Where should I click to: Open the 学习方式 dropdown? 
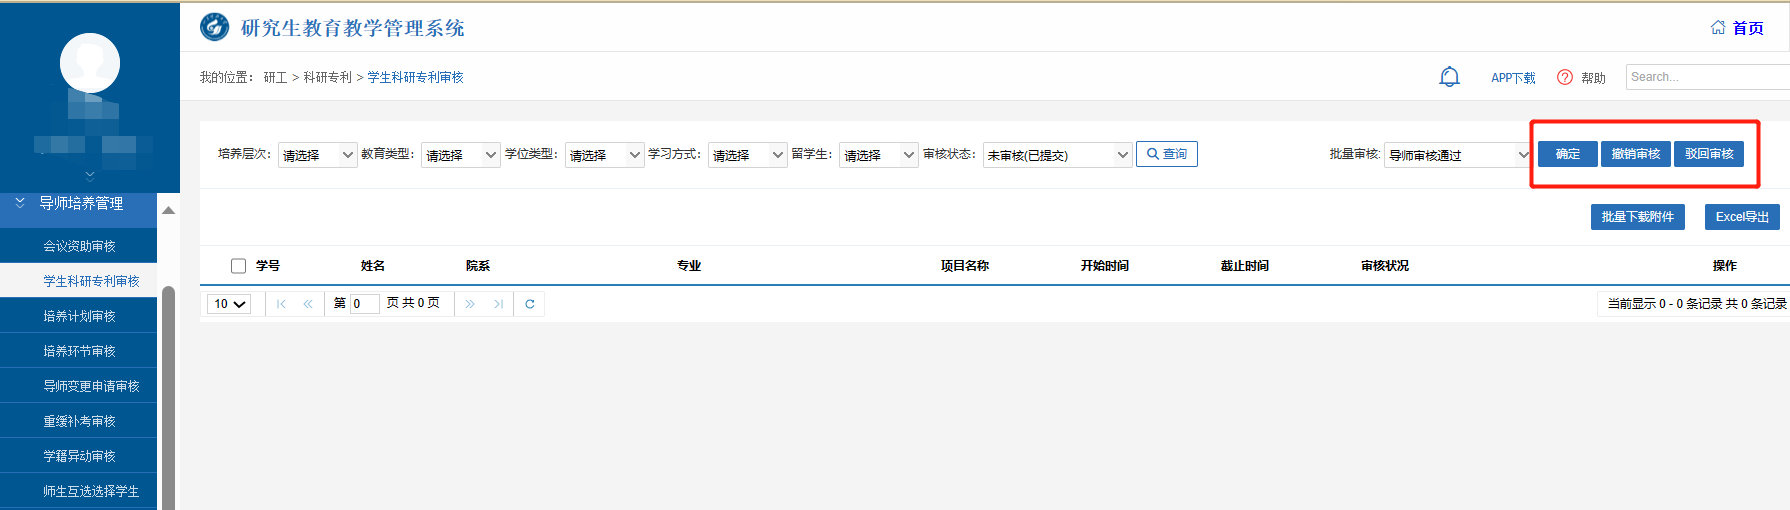click(748, 155)
